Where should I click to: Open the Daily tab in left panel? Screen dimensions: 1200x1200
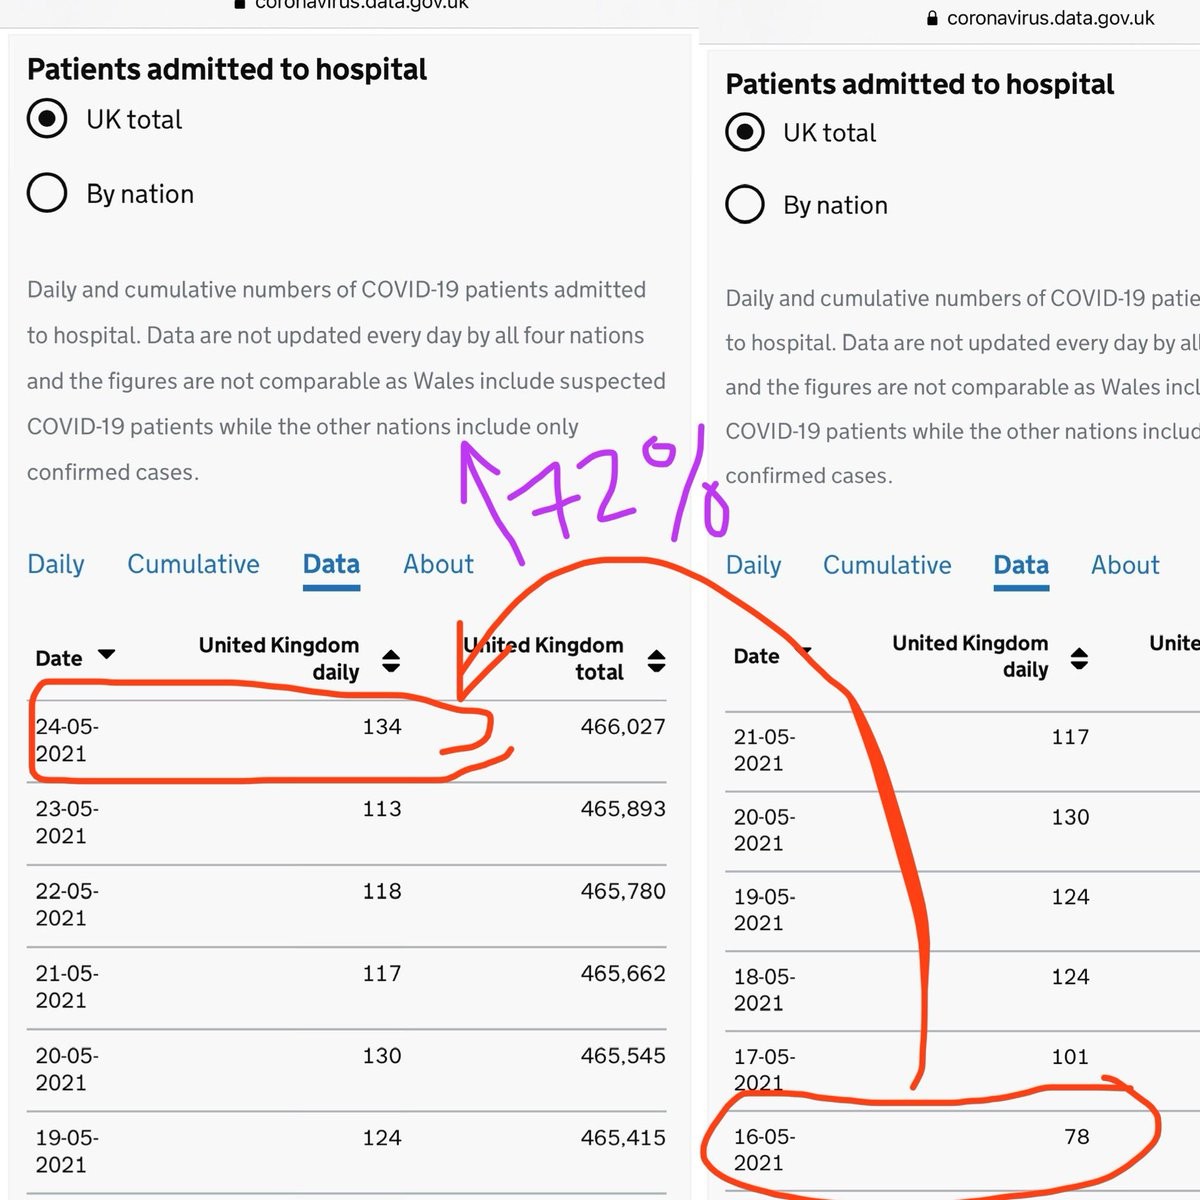56,564
